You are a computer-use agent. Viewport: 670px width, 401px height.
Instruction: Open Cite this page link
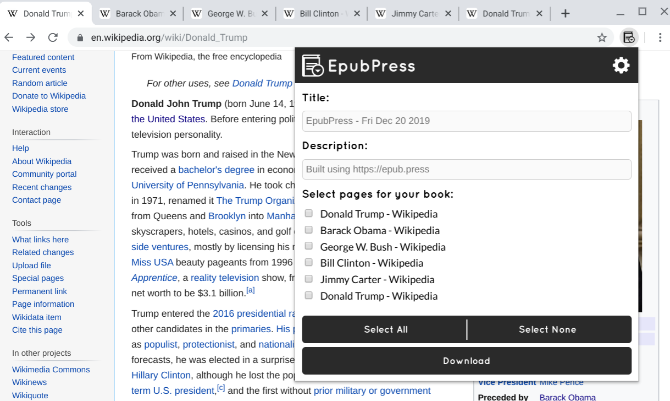[x=37, y=330]
